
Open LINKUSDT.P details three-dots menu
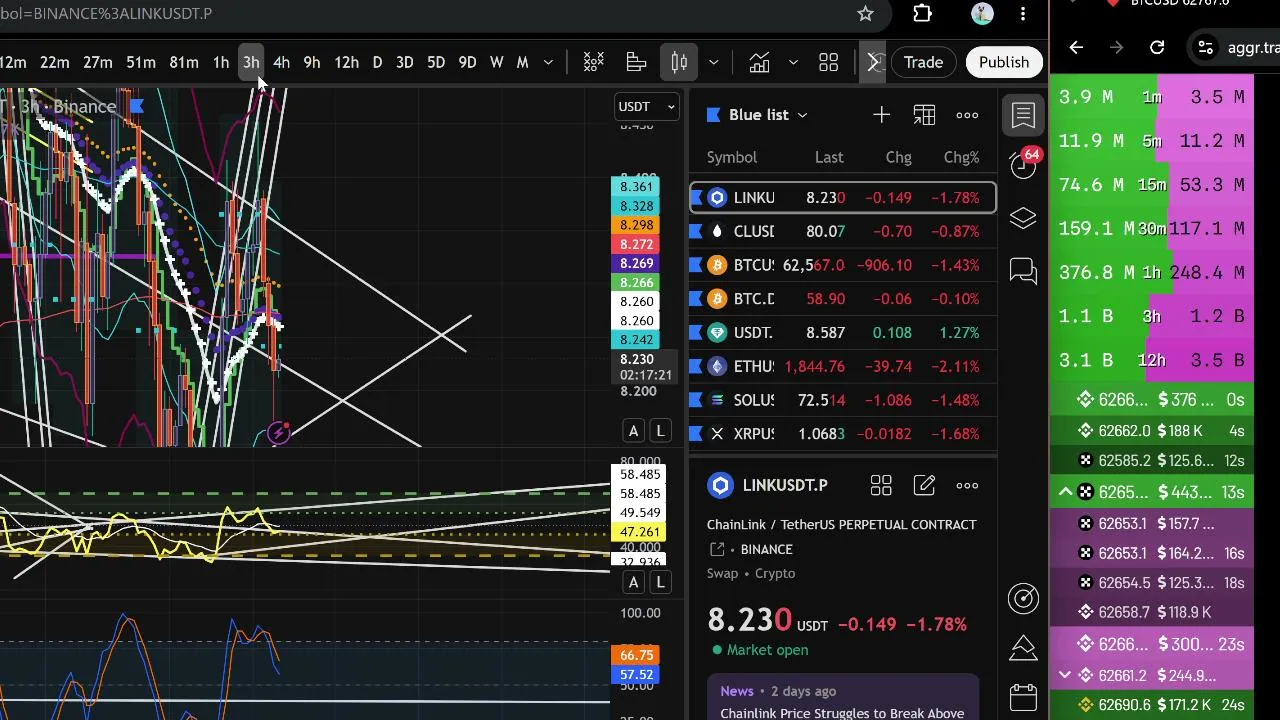(967, 485)
